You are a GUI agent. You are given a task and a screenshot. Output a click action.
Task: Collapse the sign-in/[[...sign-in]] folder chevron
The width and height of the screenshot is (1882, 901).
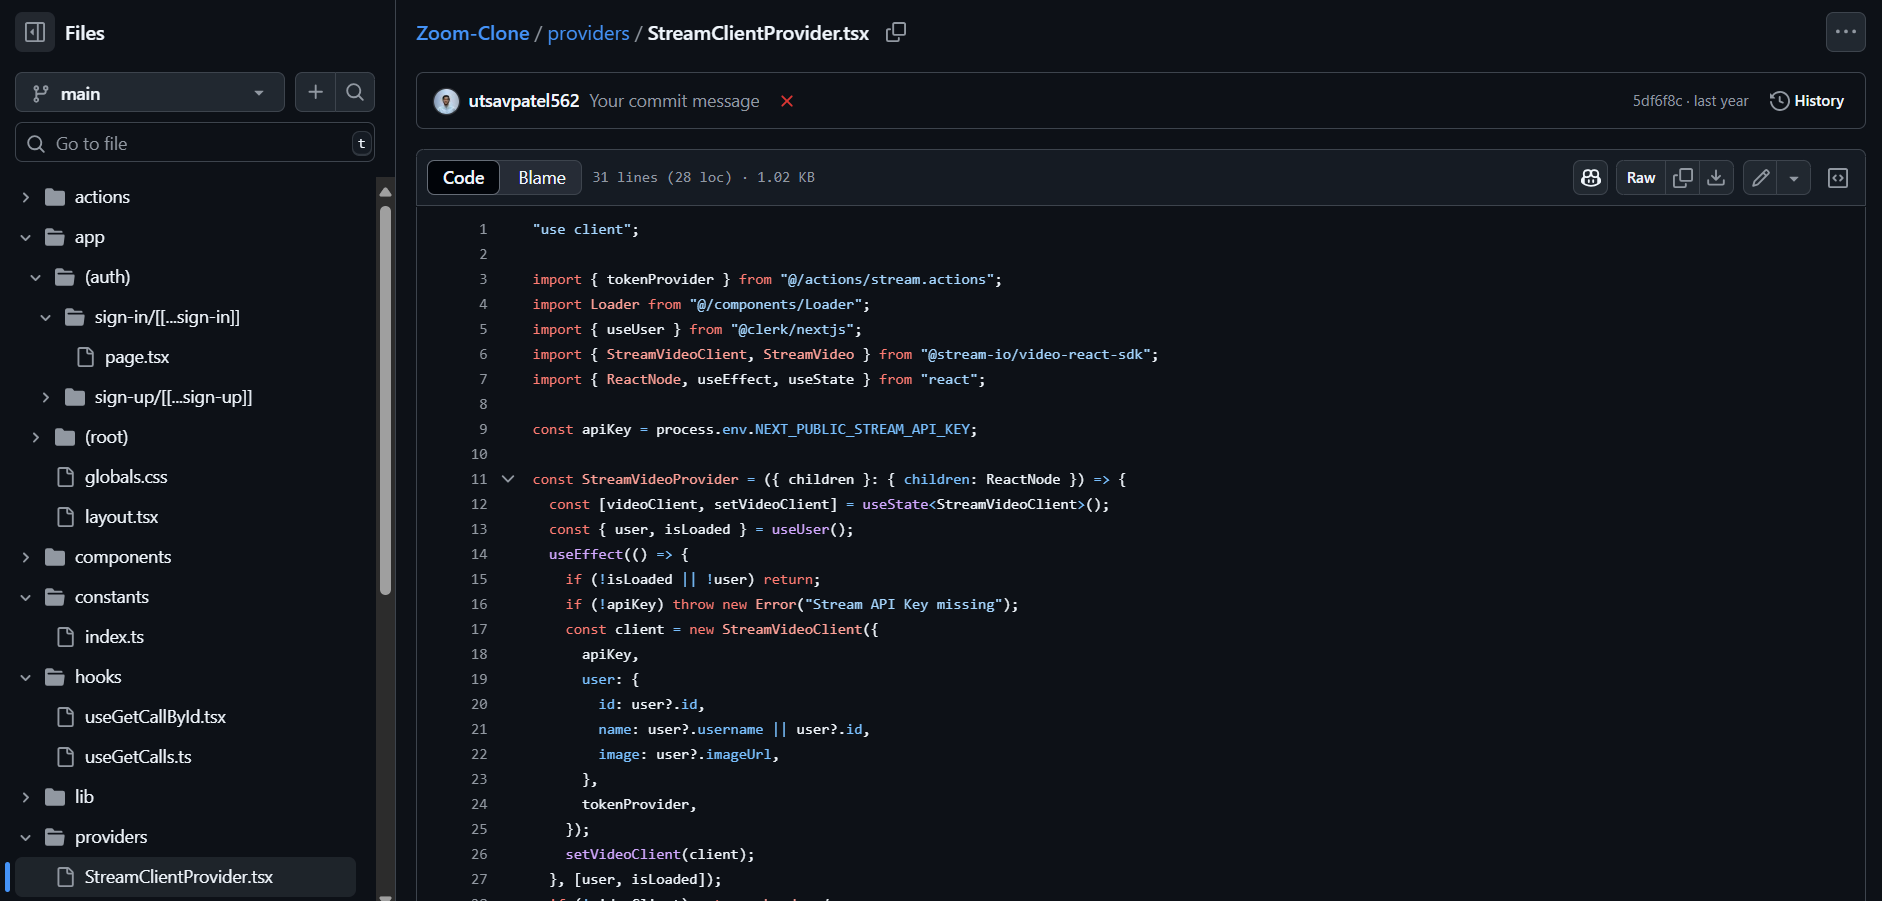click(x=46, y=317)
